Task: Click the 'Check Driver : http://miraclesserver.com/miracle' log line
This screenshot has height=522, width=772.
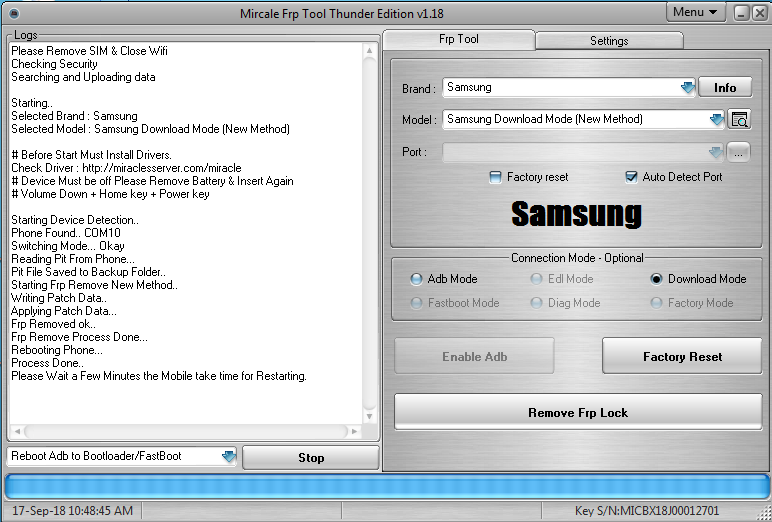Action: (x=126, y=168)
